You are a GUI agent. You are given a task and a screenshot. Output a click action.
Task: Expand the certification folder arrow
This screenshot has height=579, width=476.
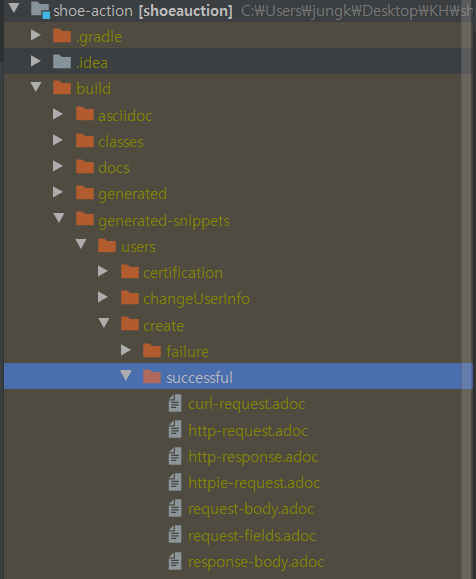103,271
